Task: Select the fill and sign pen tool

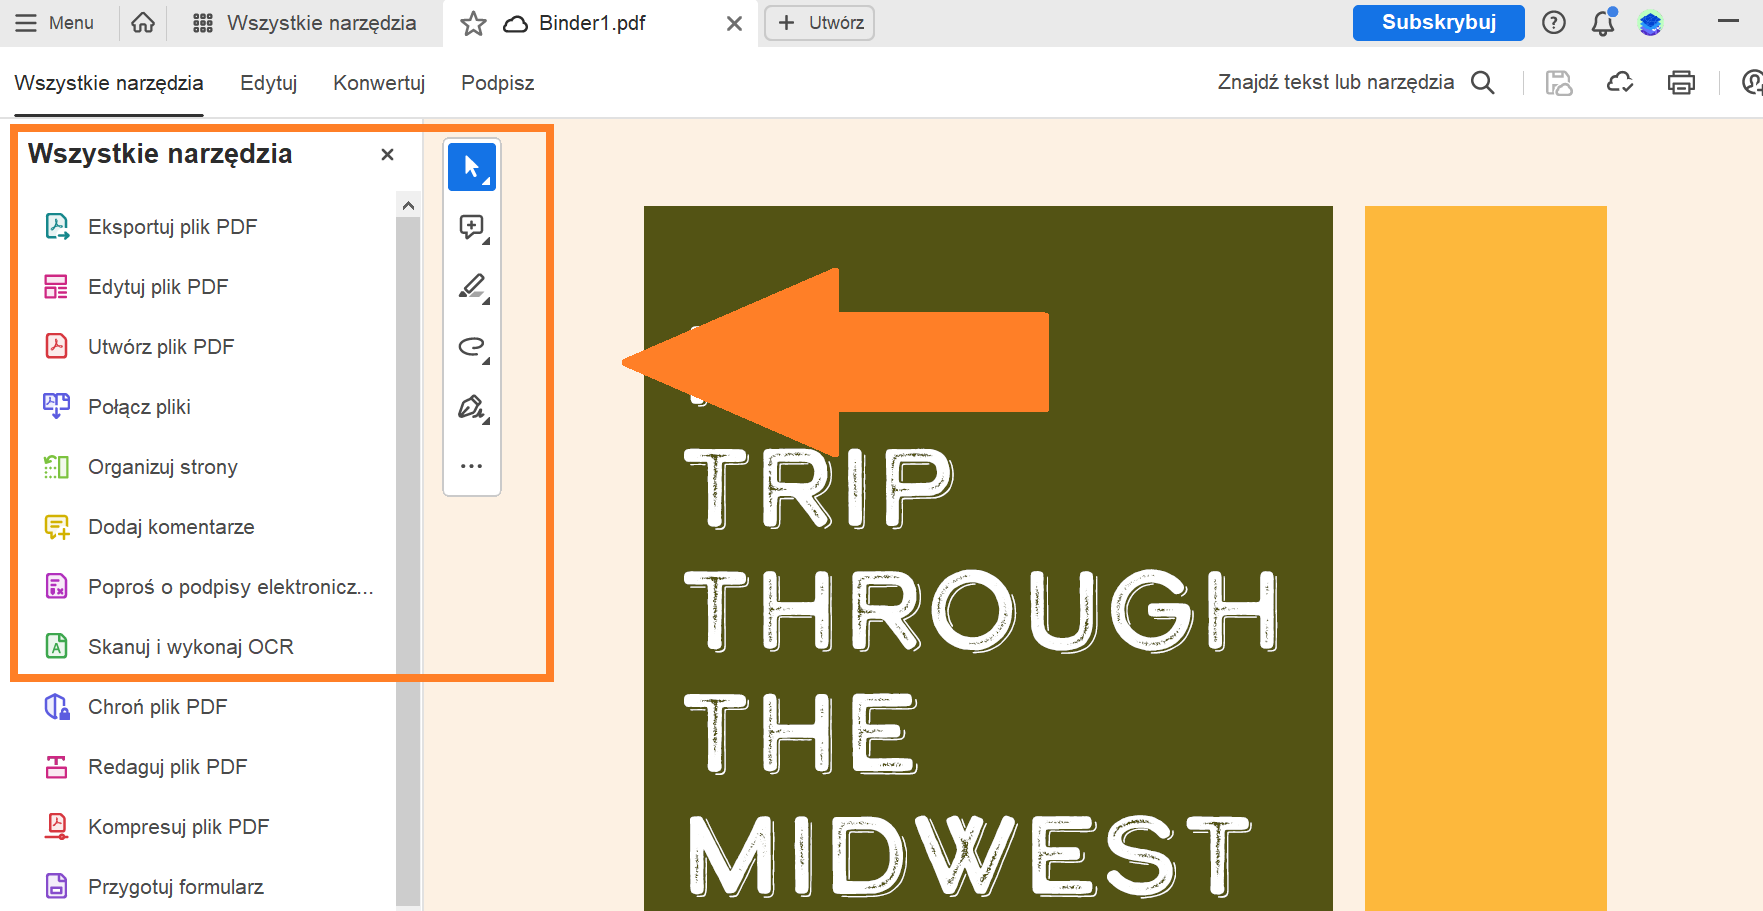Action: [x=472, y=407]
